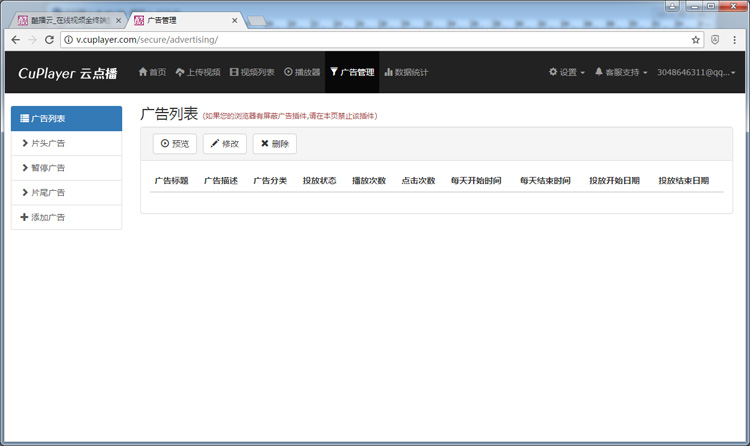Open 上传视频 upload video page

pyautogui.click(x=197, y=72)
